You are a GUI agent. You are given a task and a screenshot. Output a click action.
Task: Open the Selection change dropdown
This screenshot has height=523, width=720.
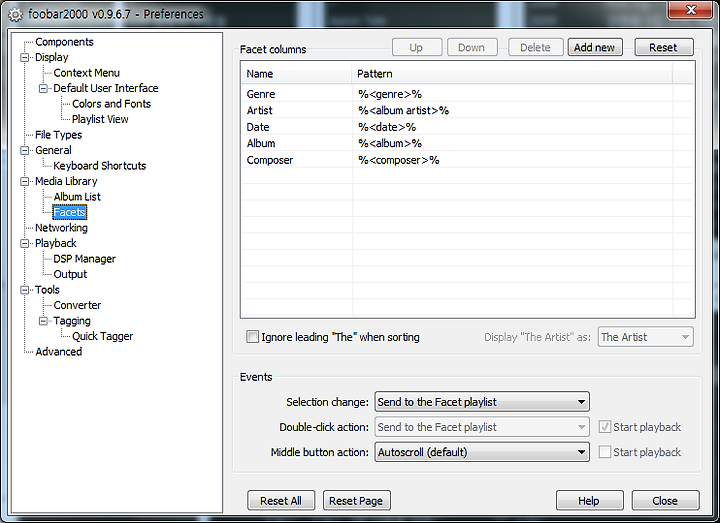tap(482, 402)
